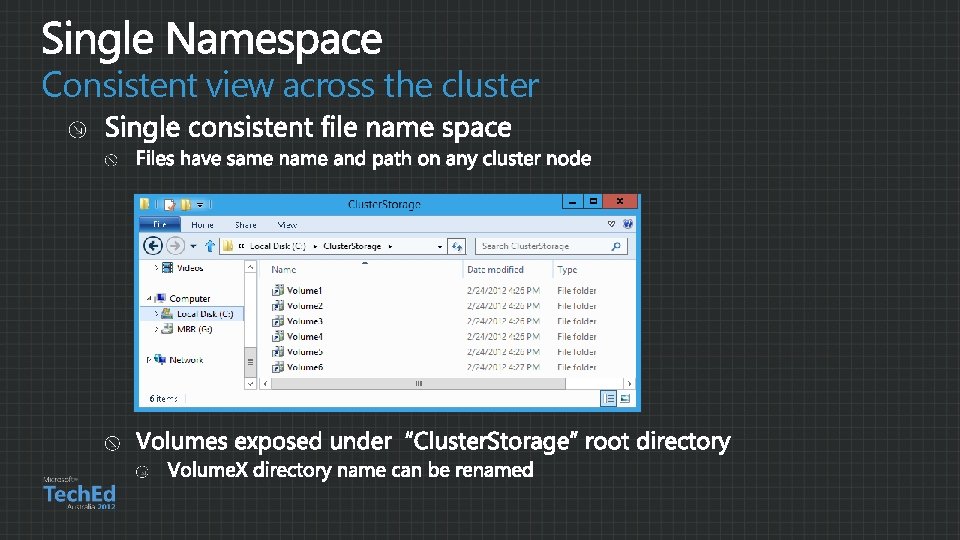
Task: Sort by the Date modified column header
Action: coord(495,269)
